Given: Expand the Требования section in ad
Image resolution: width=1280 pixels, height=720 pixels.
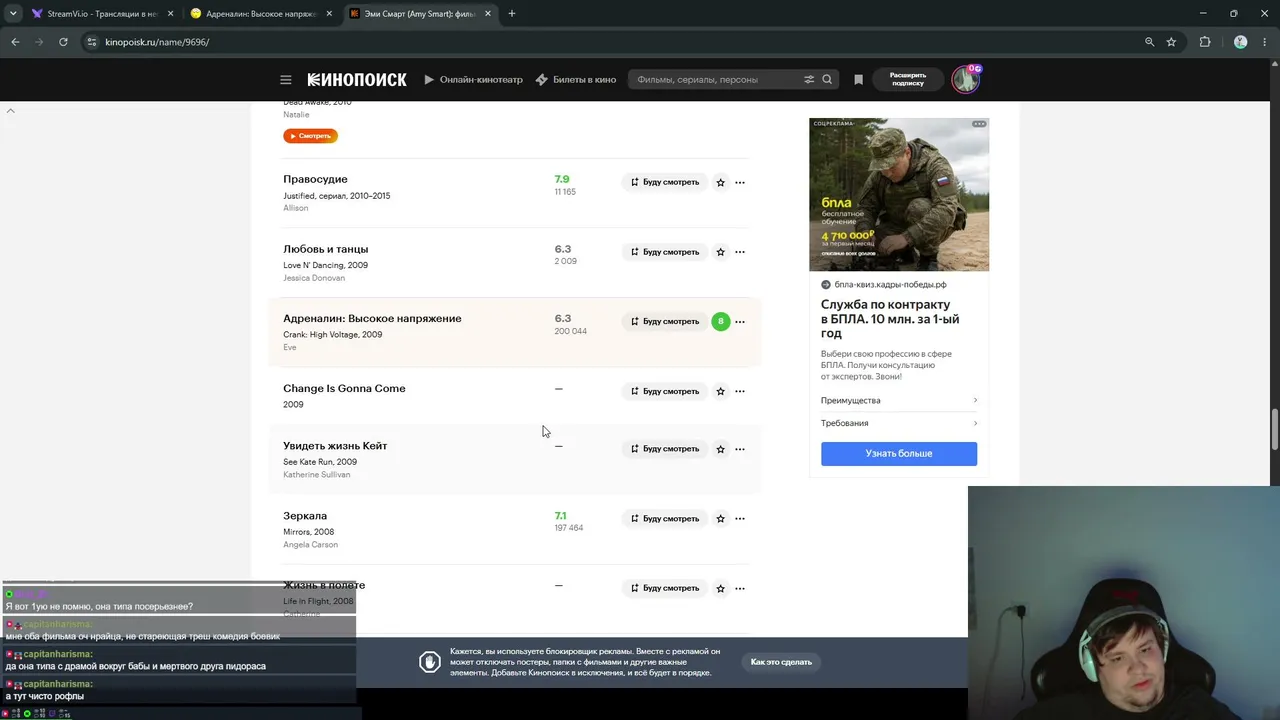Looking at the screenshot, I should [899, 423].
